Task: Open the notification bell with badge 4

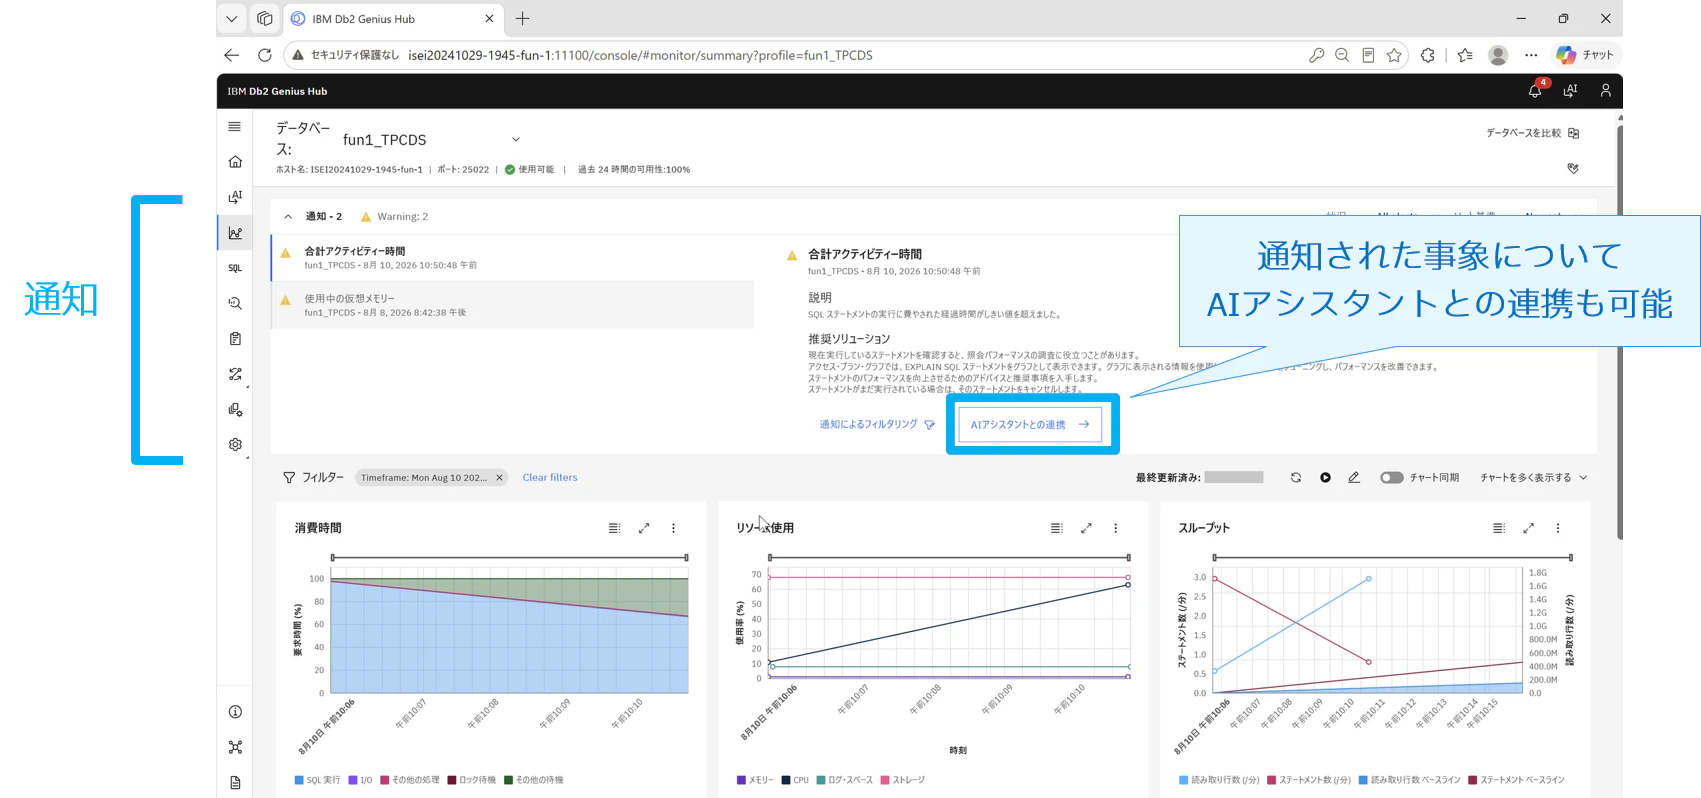Action: coord(1535,91)
